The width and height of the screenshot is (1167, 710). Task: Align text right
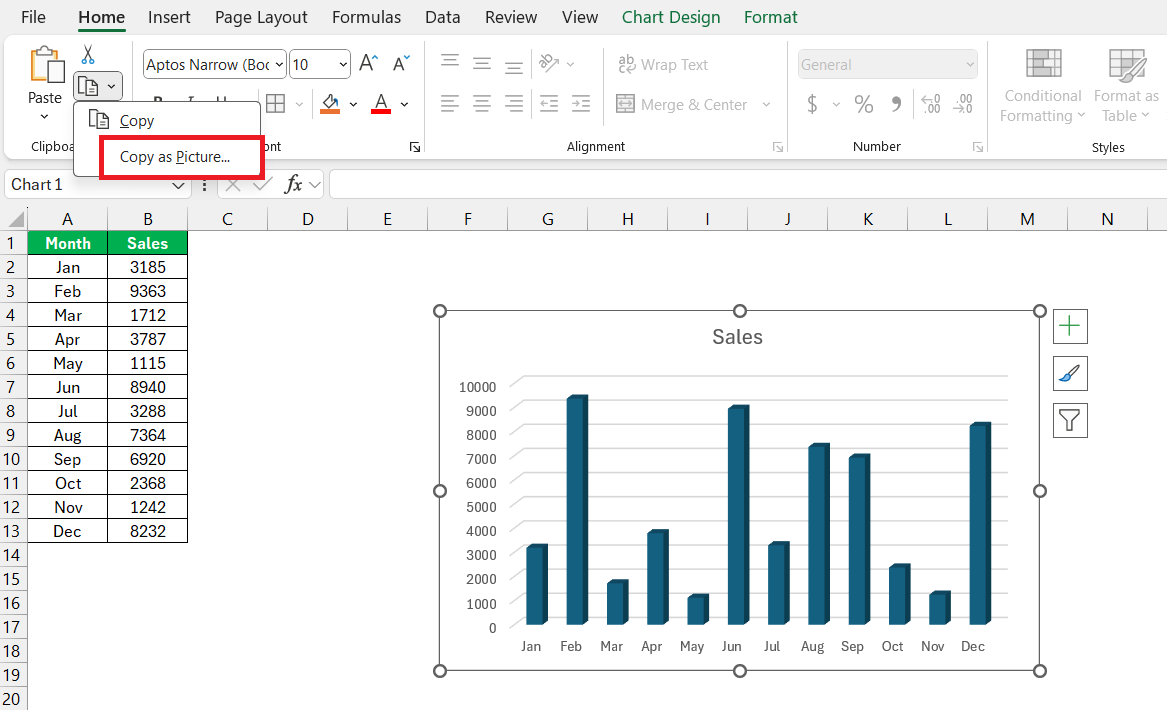(x=514, y=103)
